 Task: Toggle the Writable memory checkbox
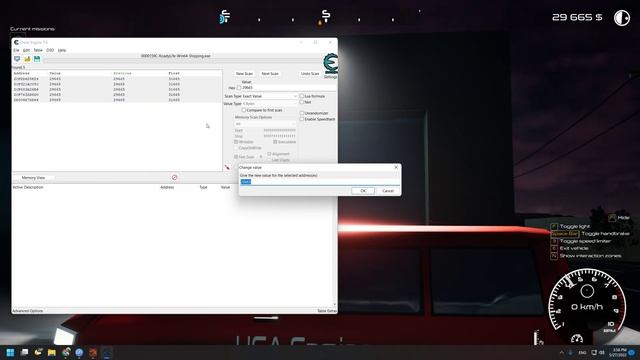pos(236,142)
